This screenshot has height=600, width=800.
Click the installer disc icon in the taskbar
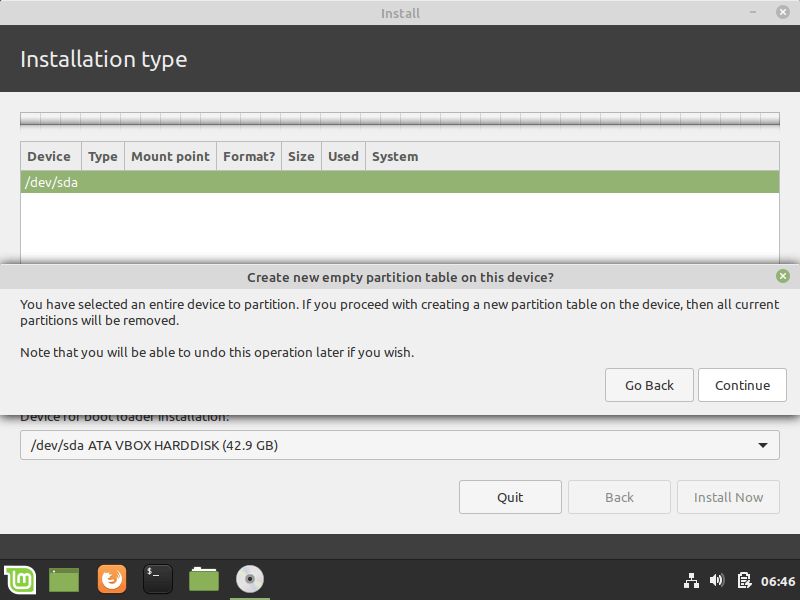point(249,580)
